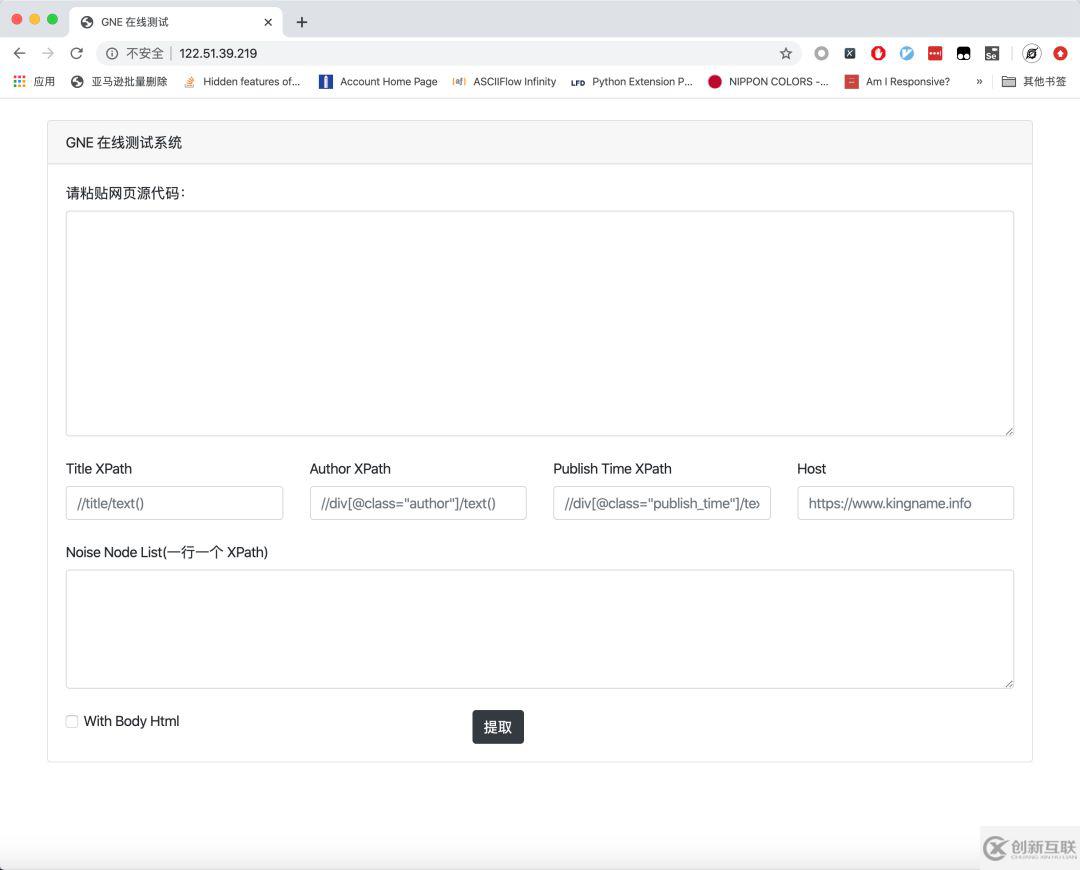Select the GNE 在线测试 browser tab
This screenshot has width=1080, height=870.
tap(176, 22)
